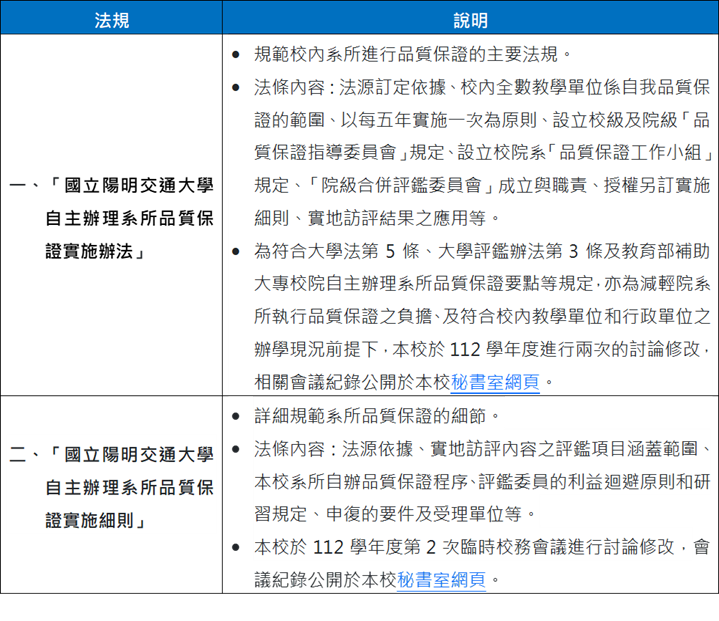The image size is (719, 621).
Task: Click the line starting 本校於 112 學年度第 2 次臨時校務會議
Action: coord(482,547)
